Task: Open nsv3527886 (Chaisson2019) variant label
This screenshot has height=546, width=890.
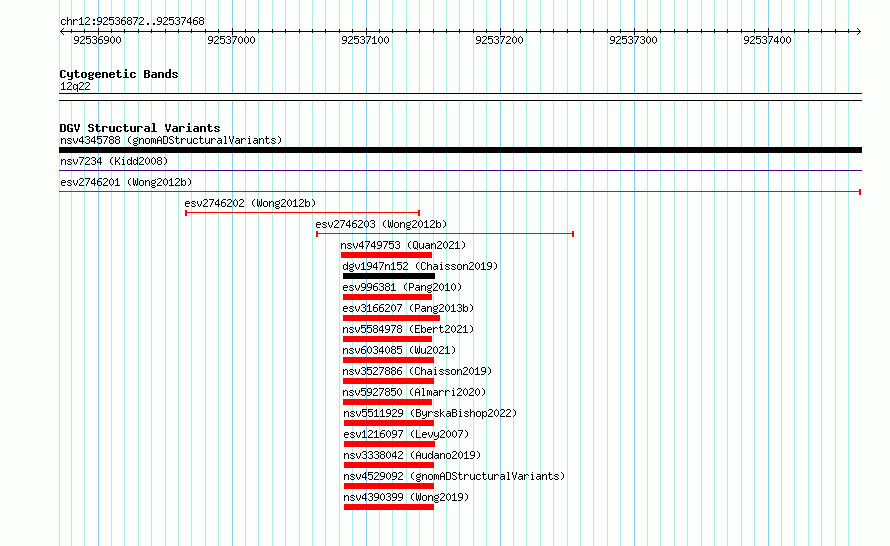Action: coord(417,371)
